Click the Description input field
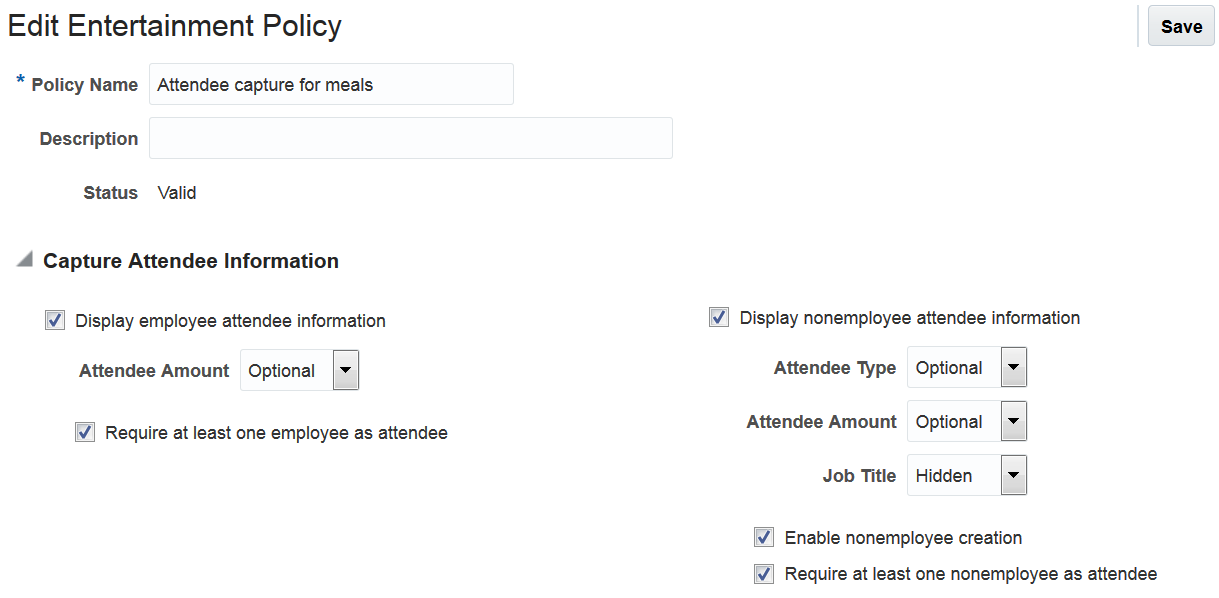1219x598 pixels. (410, 139)
